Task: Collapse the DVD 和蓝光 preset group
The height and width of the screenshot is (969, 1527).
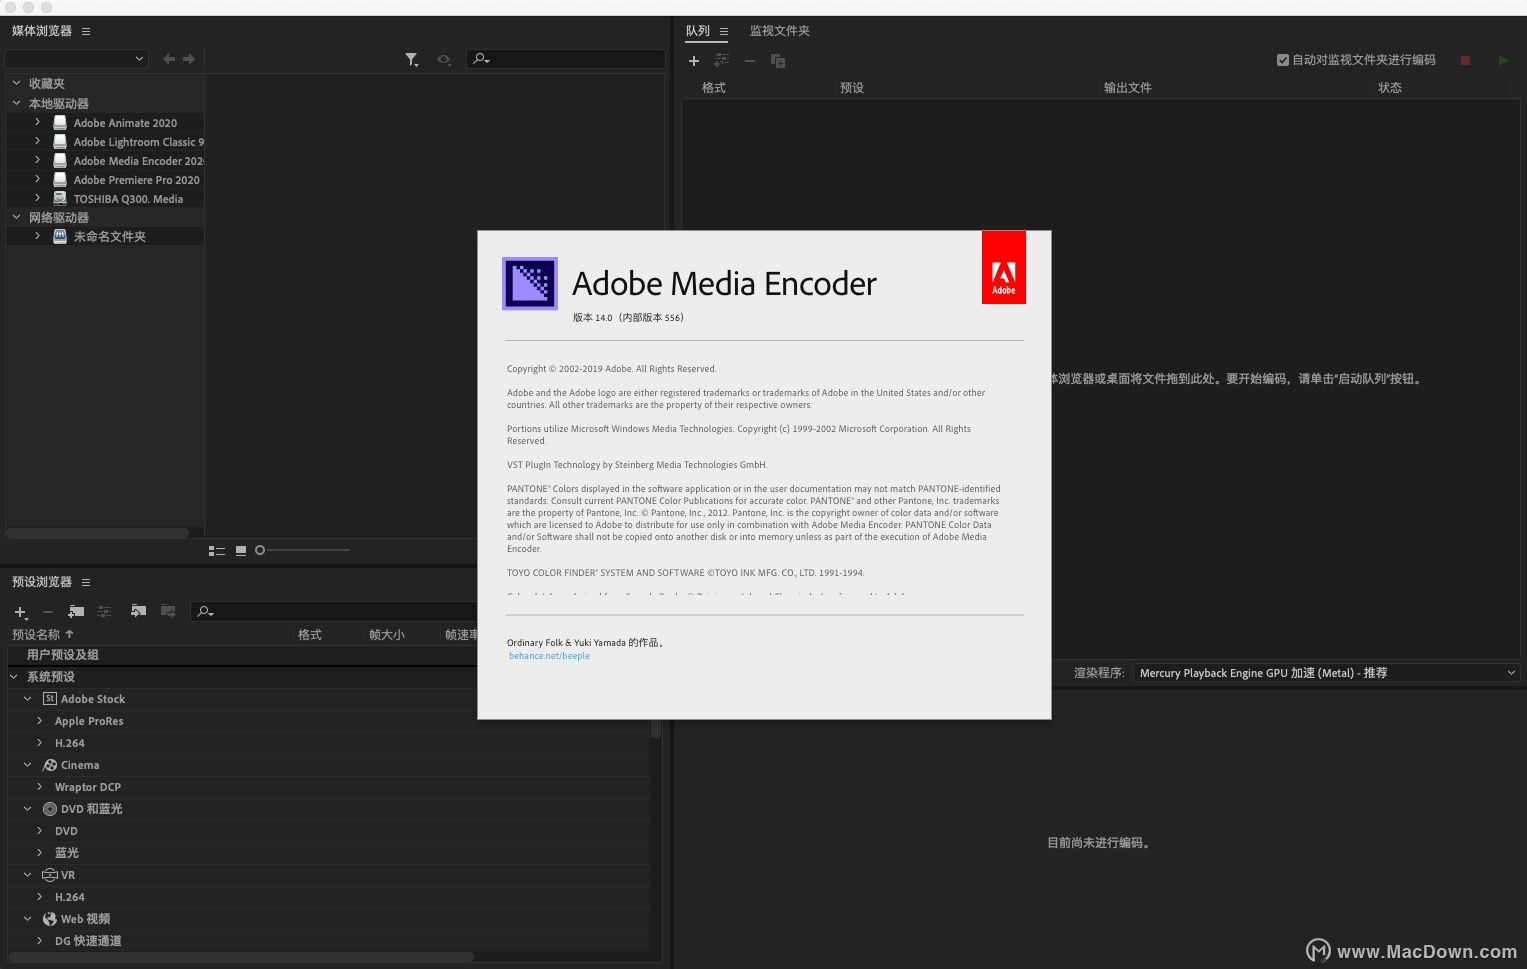Action: (27, 808)
